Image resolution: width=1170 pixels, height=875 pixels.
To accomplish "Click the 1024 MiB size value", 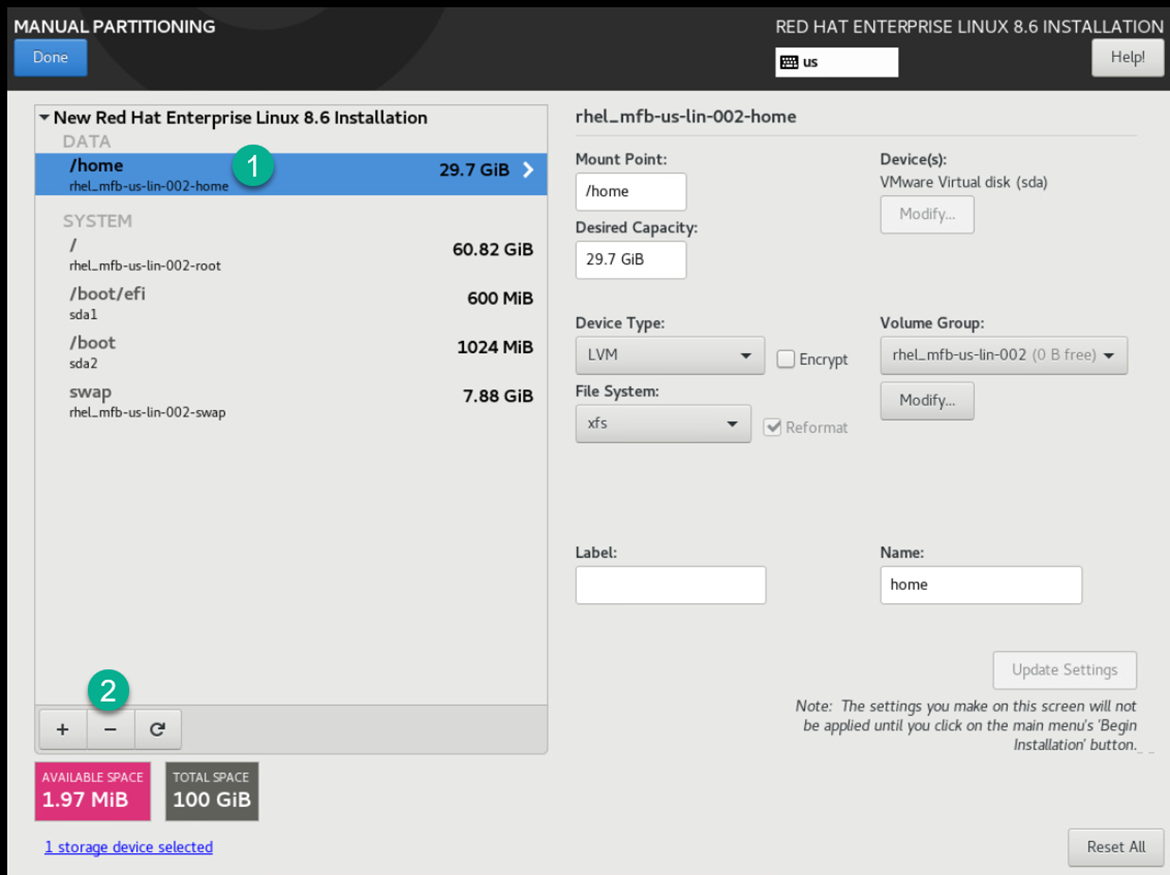I will click(495, 347).
